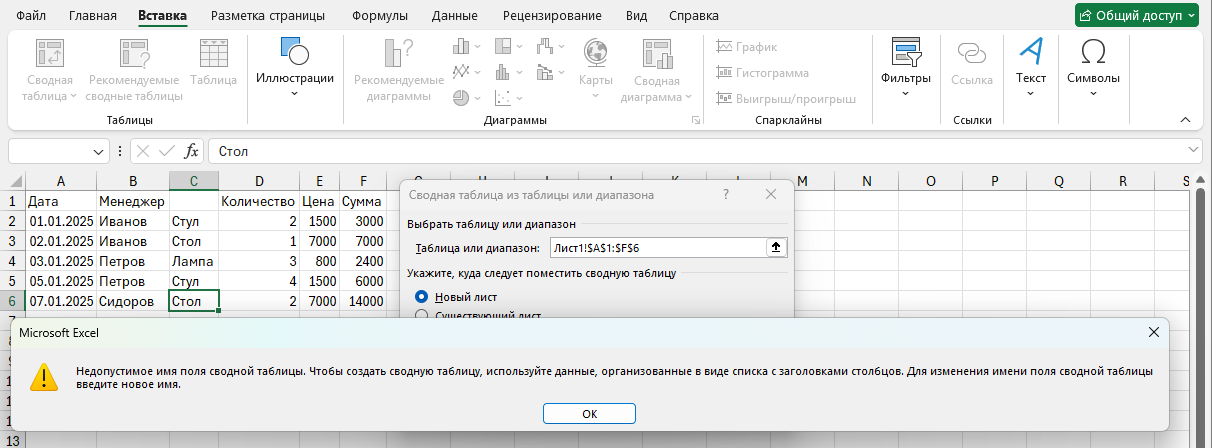Switch to the Вид tab

pos(636,16)
